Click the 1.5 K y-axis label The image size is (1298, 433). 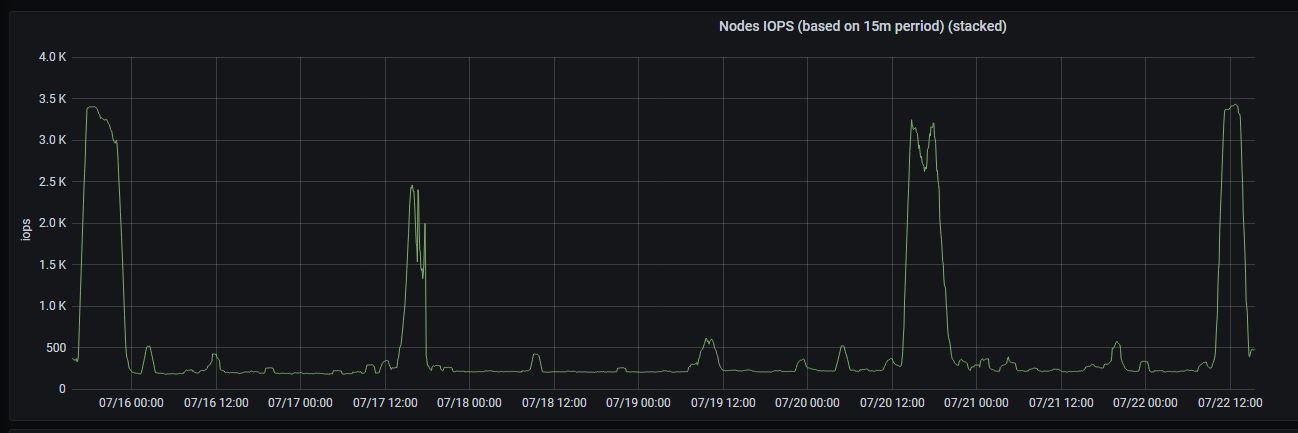click(52, 265)
